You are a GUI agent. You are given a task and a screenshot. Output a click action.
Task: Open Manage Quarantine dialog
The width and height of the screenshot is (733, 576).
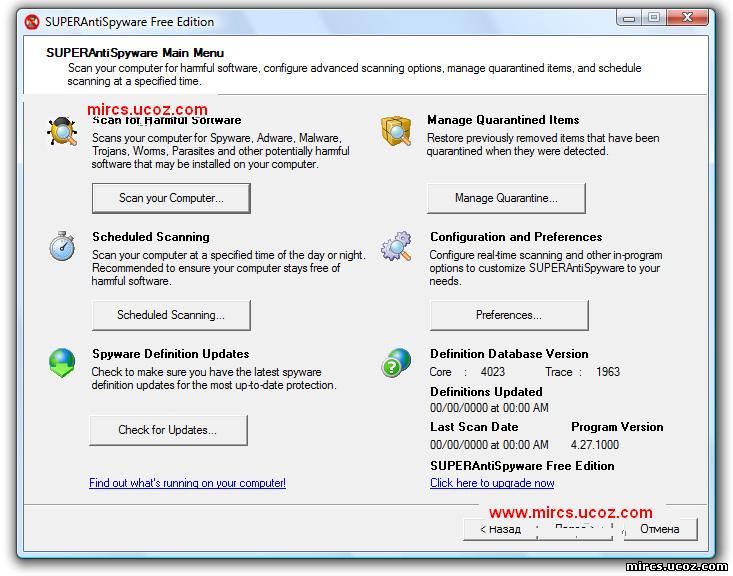click(506, 198)
